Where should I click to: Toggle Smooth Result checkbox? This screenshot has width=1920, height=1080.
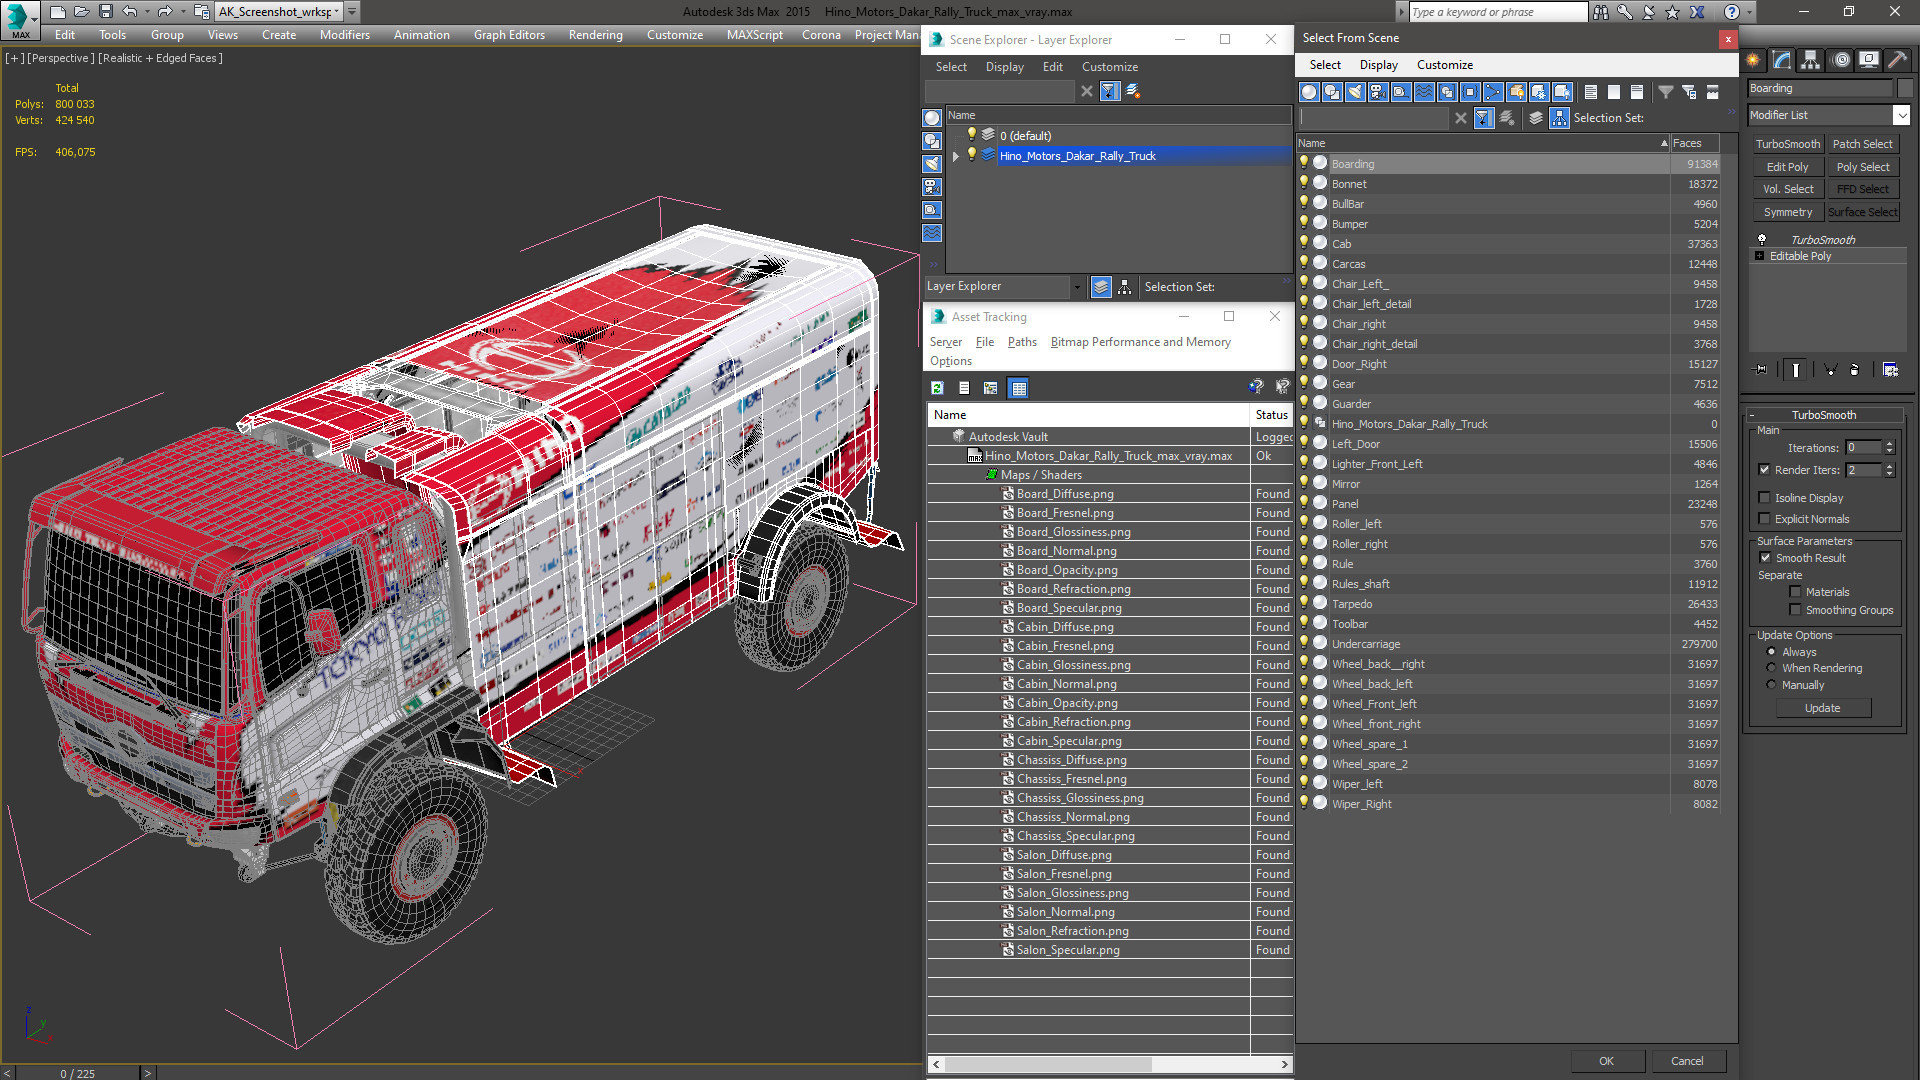point(1765,558)
